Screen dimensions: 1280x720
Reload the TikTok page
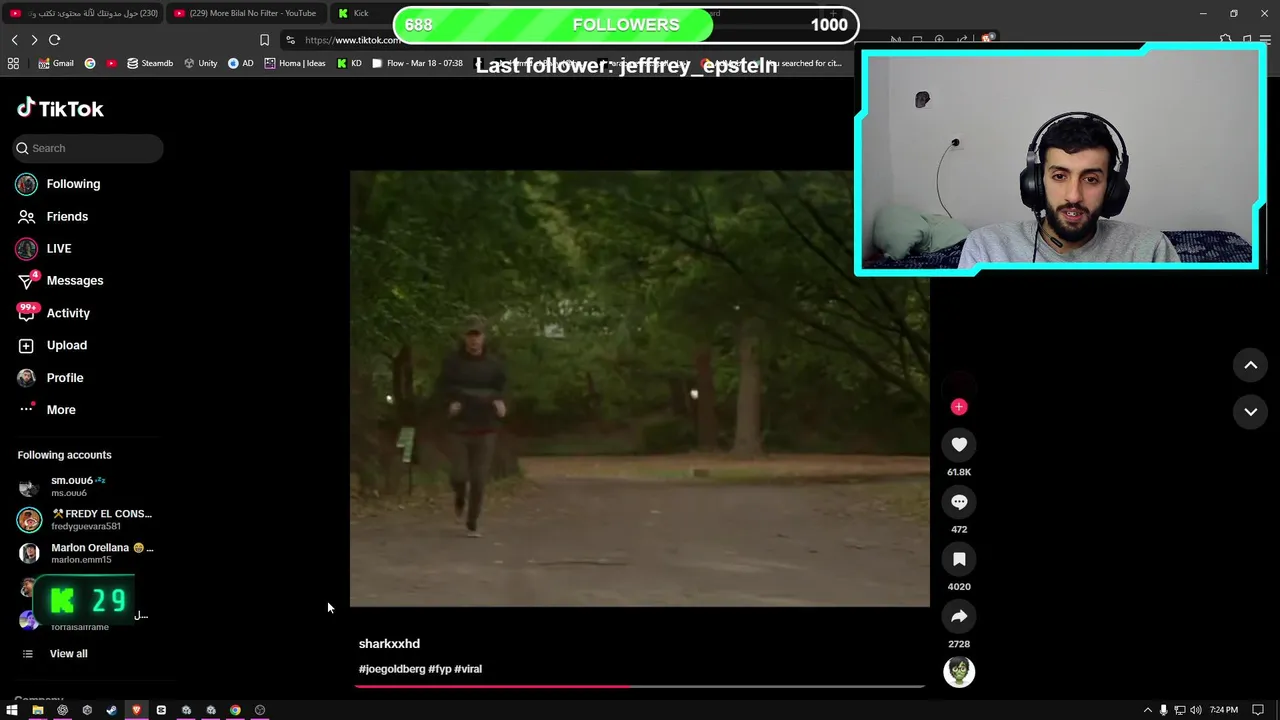point(54,40)
